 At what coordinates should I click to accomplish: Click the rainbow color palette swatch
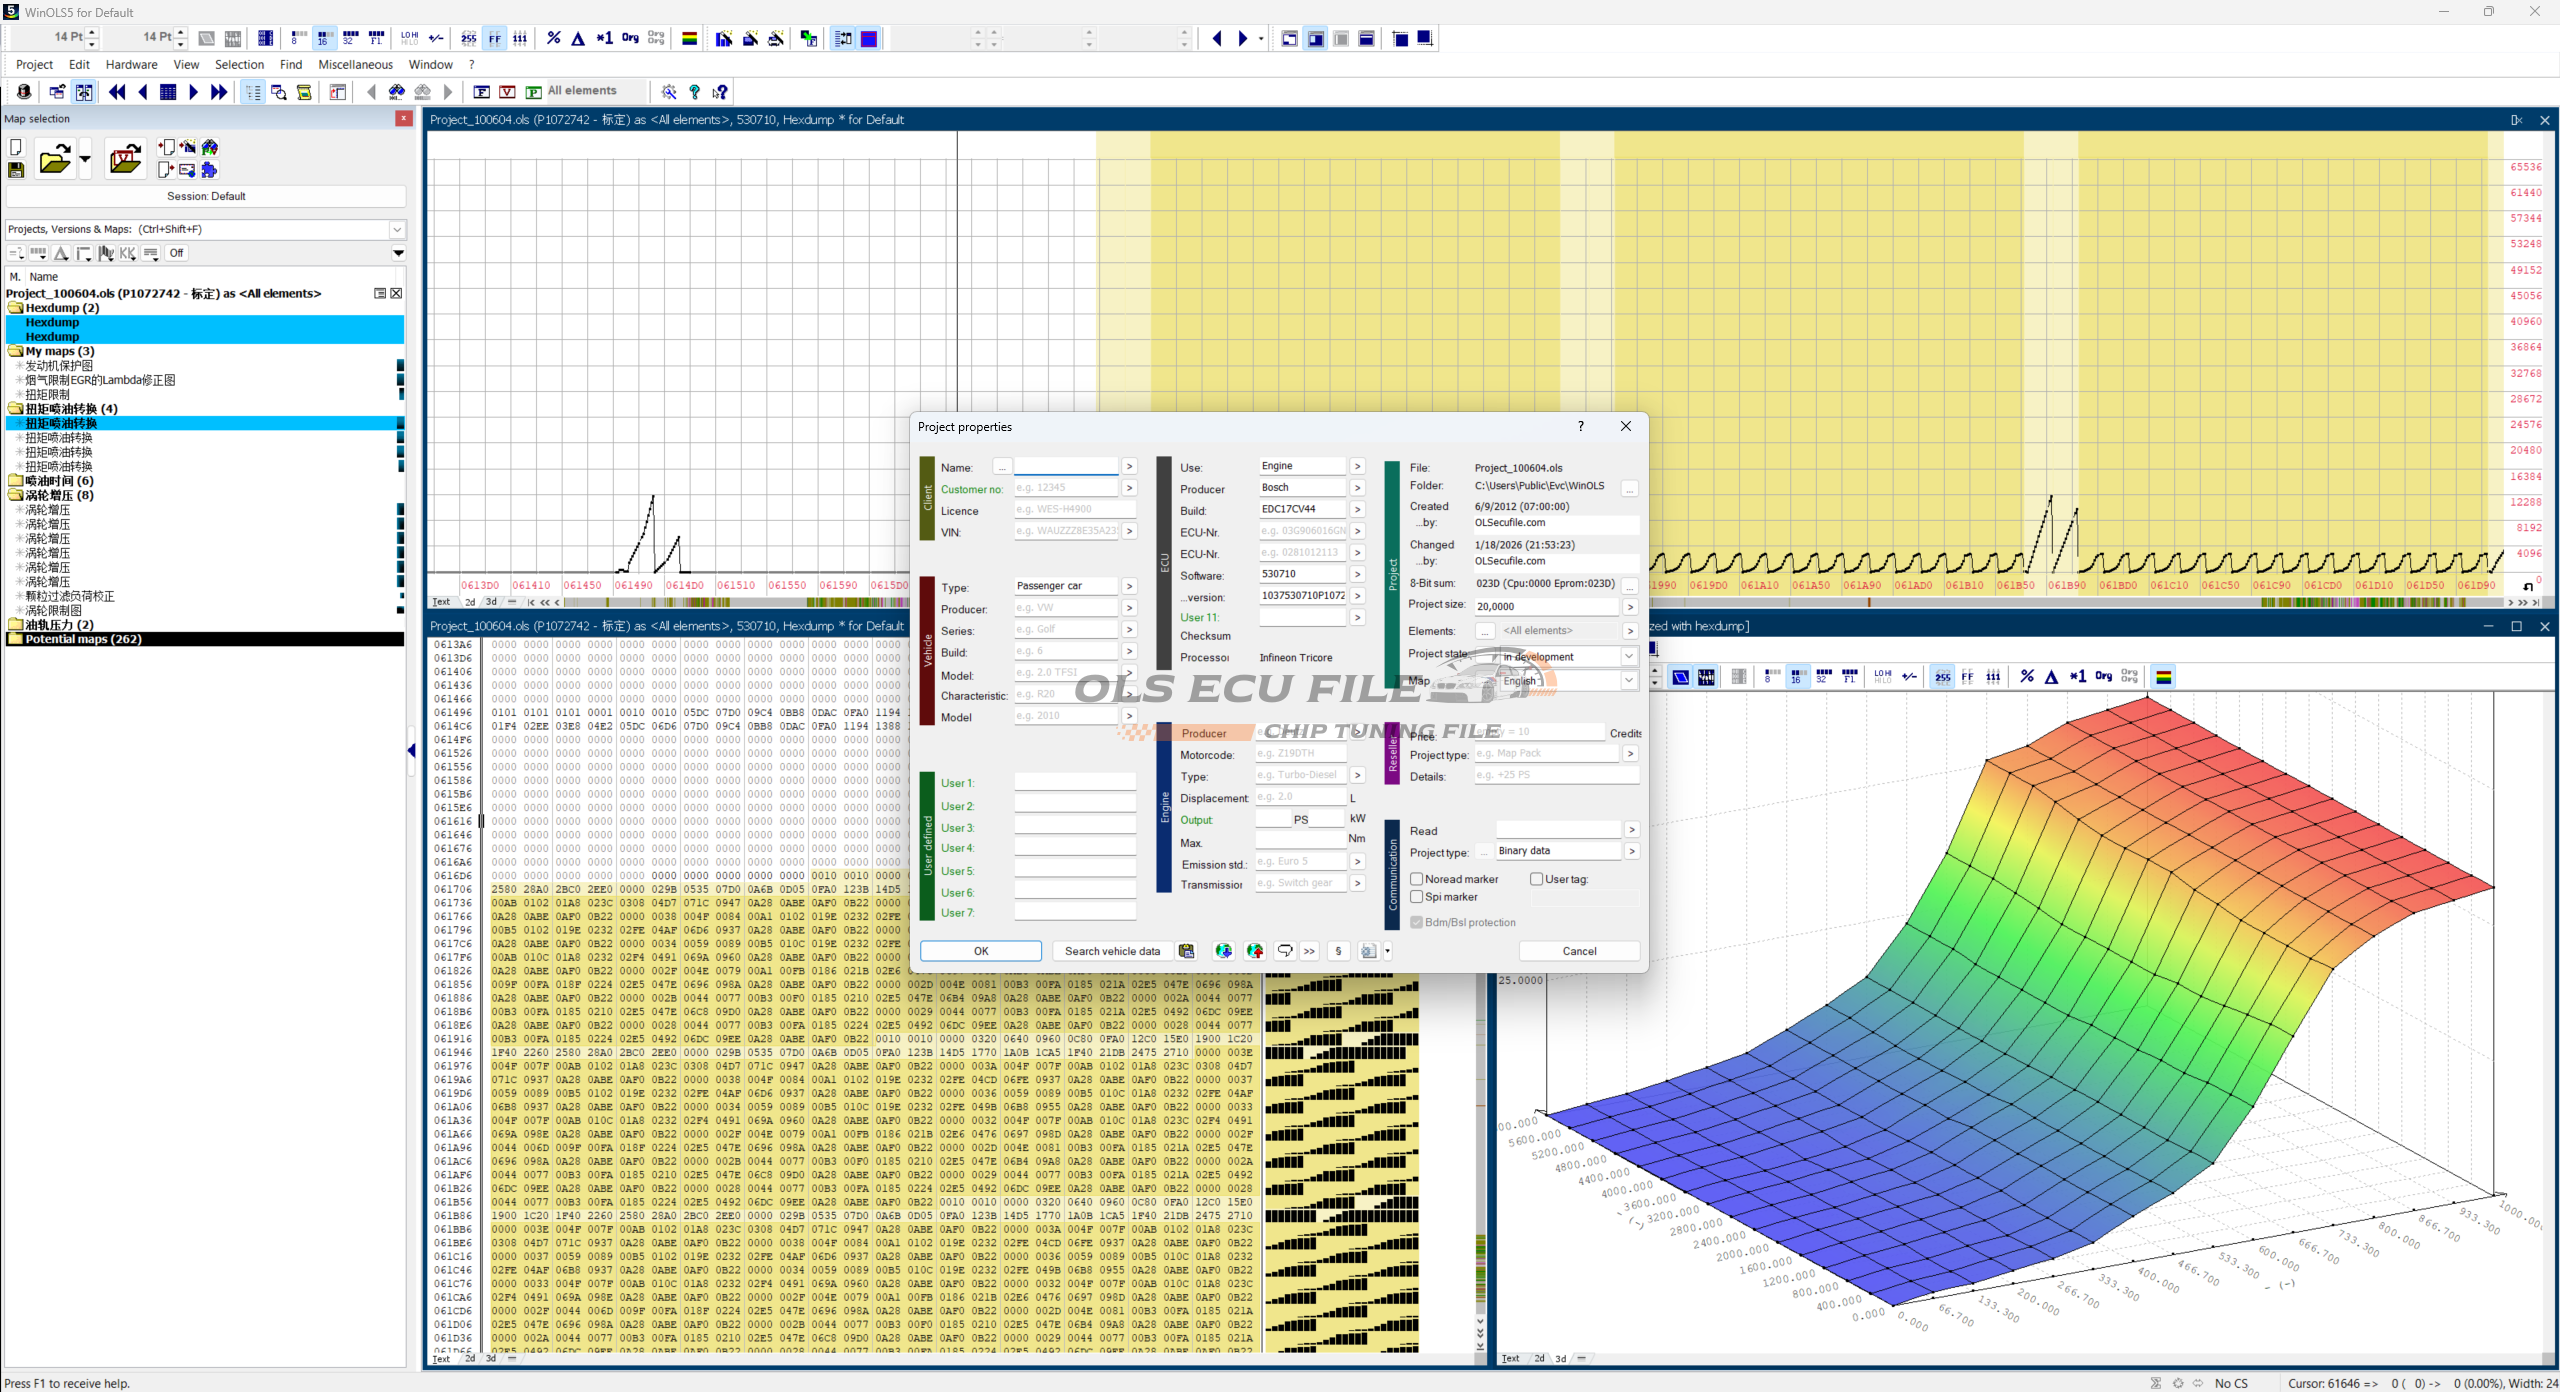tap(689, 39)
